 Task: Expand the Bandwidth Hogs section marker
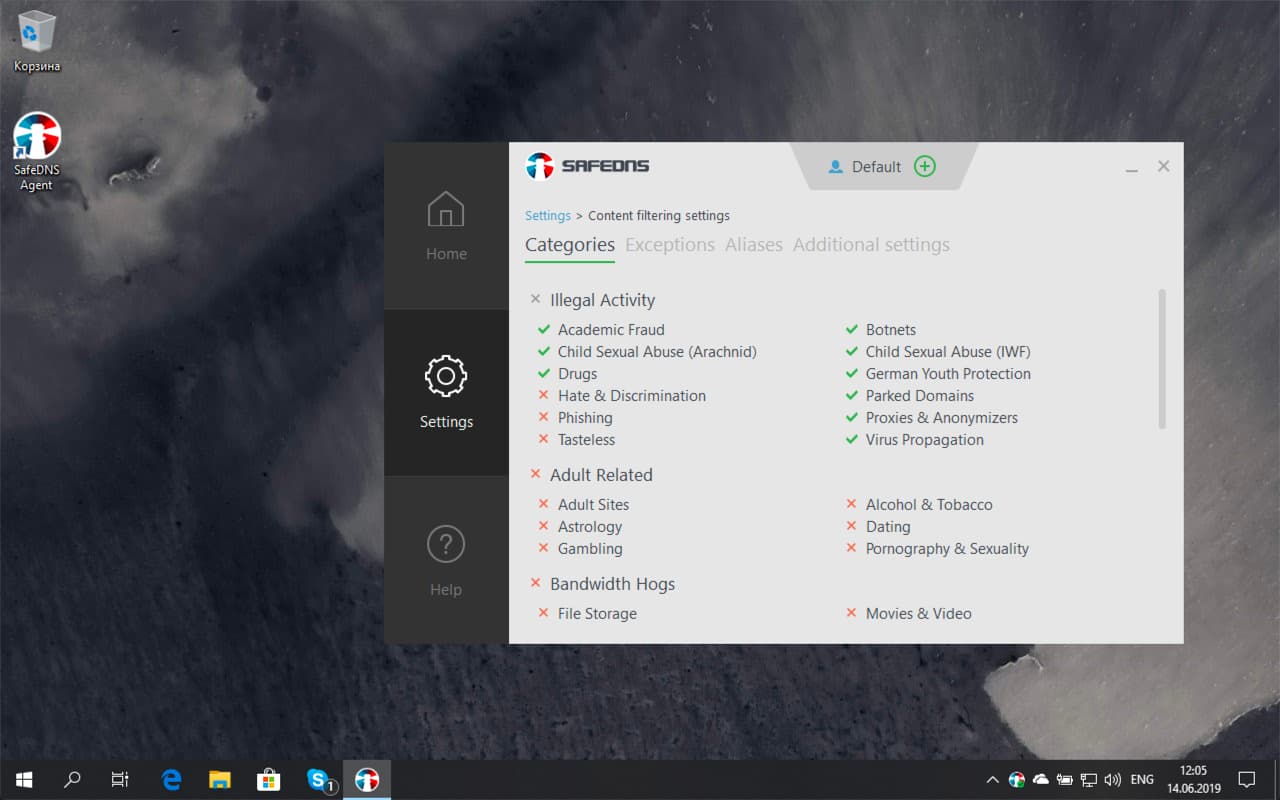pos(535,583)
